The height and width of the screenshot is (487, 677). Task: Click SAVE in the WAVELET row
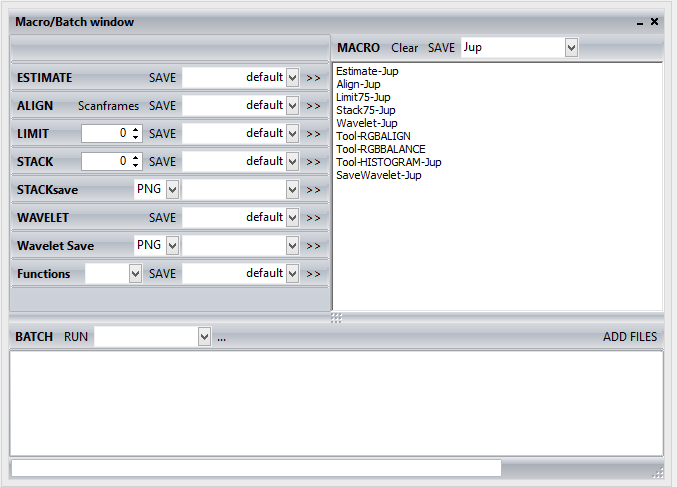point(162,218)
